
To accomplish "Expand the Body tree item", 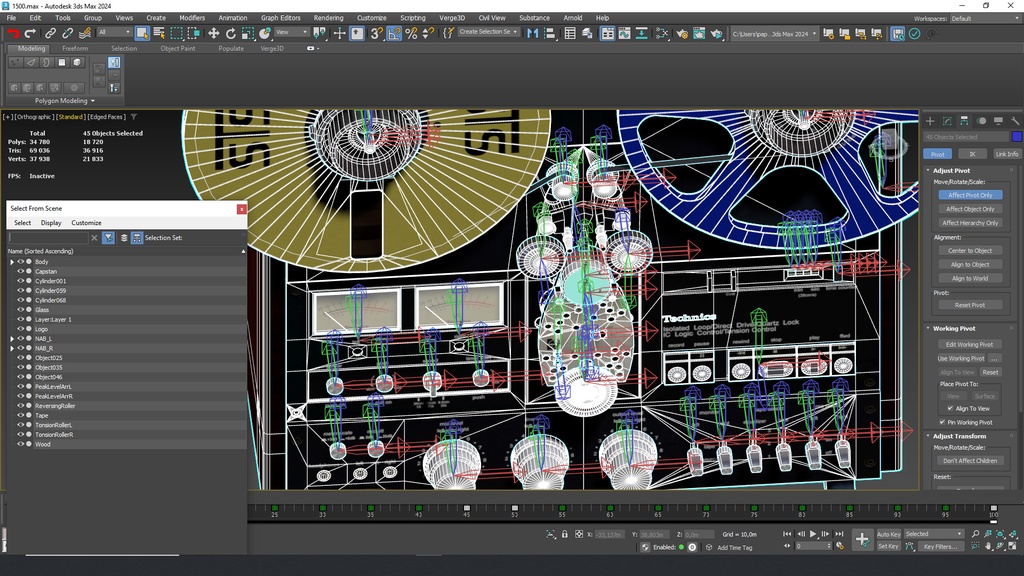I will (12, 262).
